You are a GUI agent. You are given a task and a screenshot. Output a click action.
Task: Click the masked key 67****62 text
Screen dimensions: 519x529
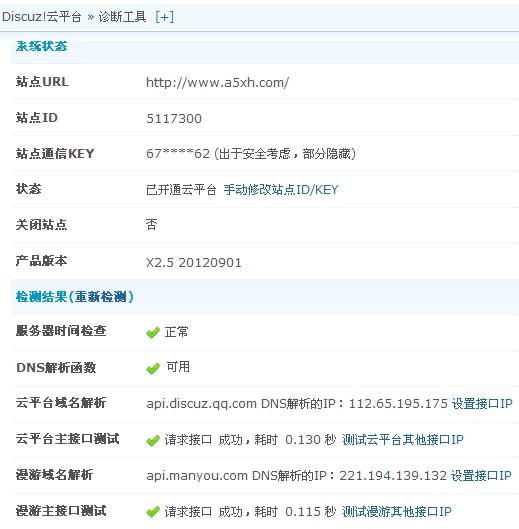pos(178,154)
